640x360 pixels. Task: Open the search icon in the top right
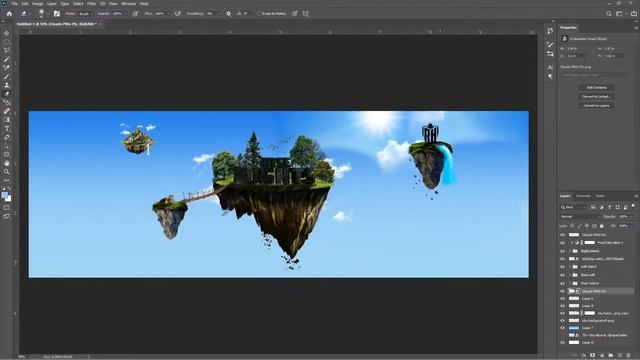coord(609,13)
